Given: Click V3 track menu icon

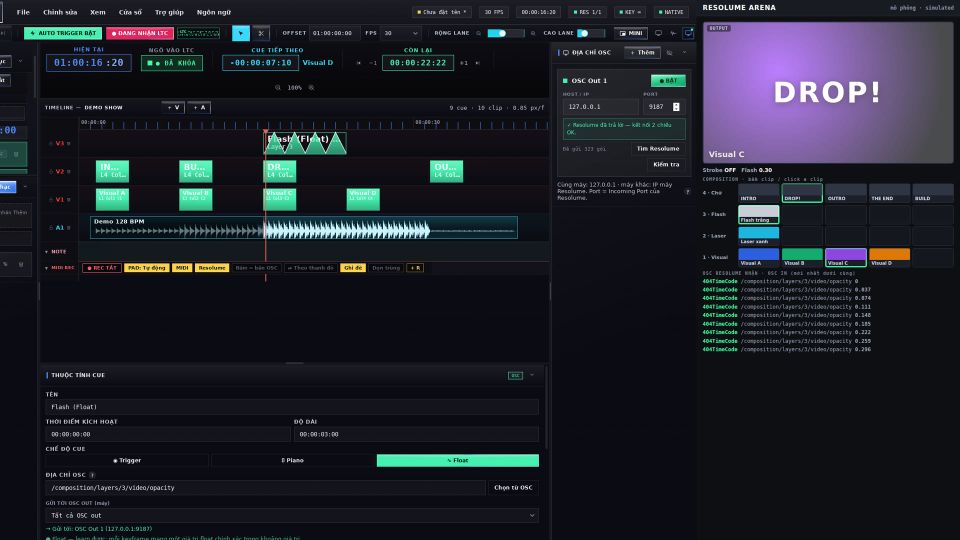Looking at the screenshot, I should pyautogui.click(x=69, y=143).
